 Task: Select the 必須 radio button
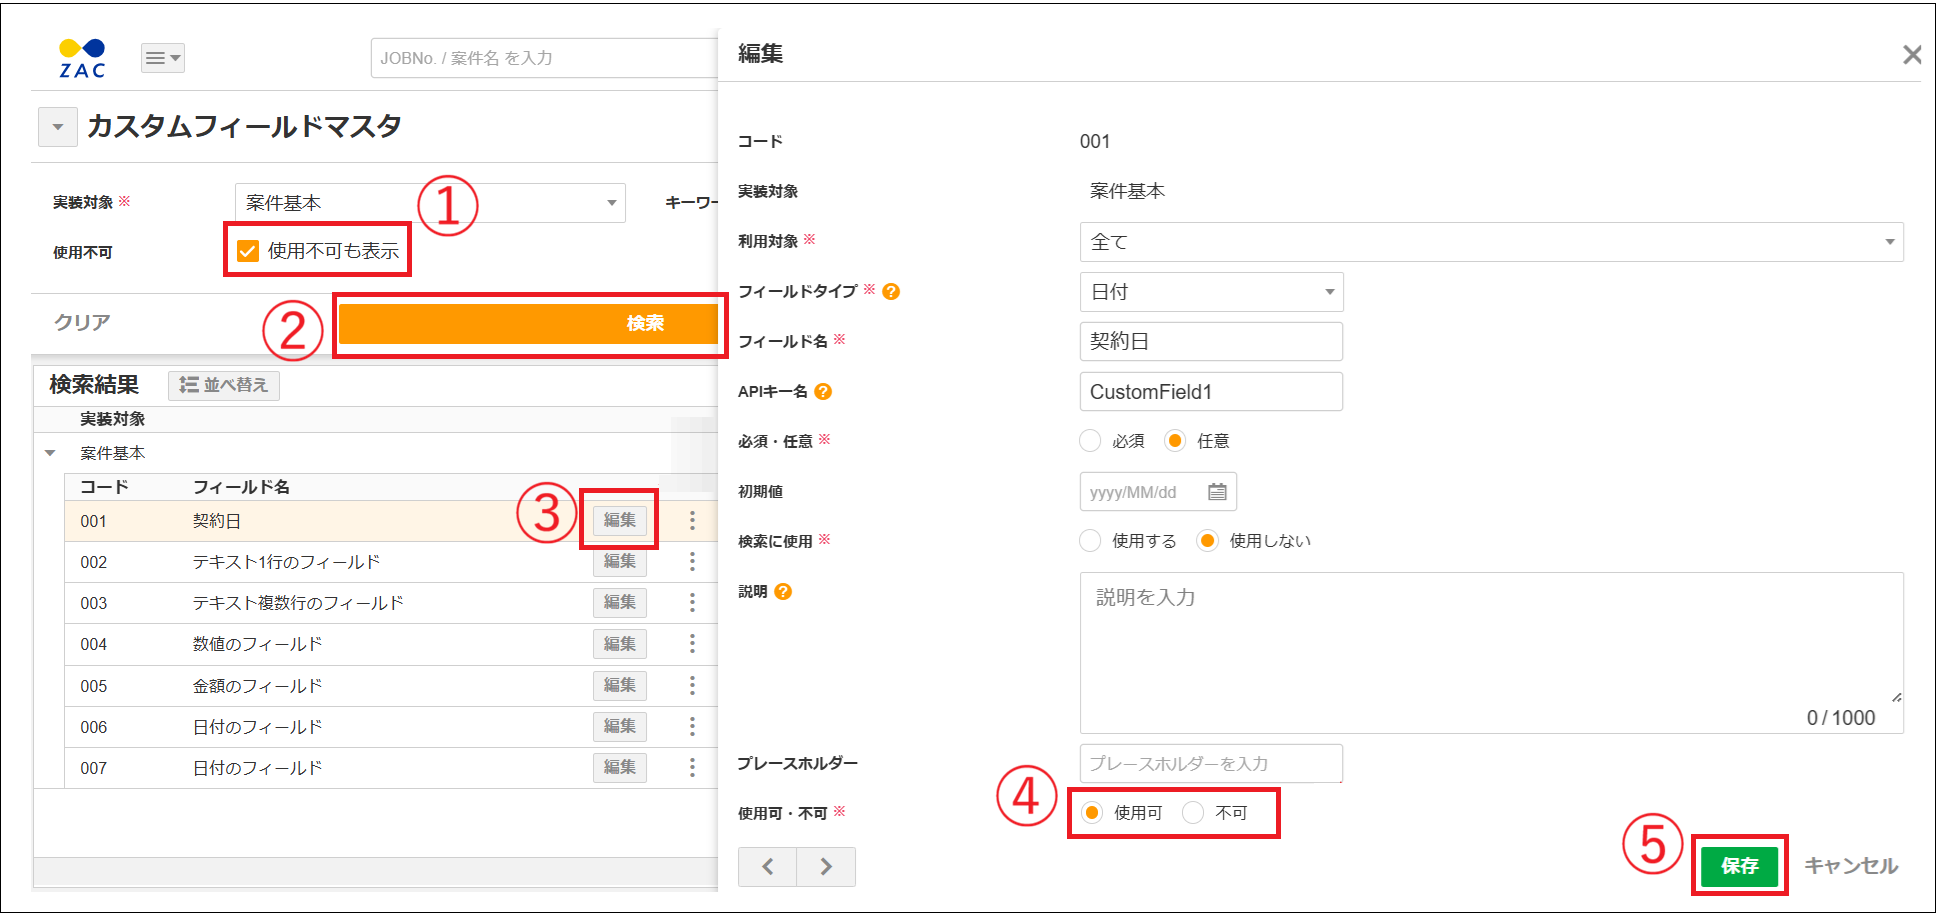1090,441
